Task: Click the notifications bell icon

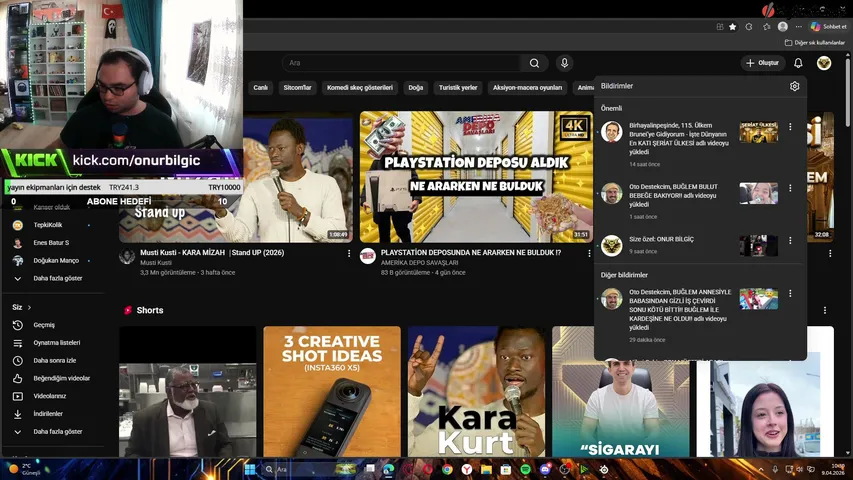Action: point(798,63)
